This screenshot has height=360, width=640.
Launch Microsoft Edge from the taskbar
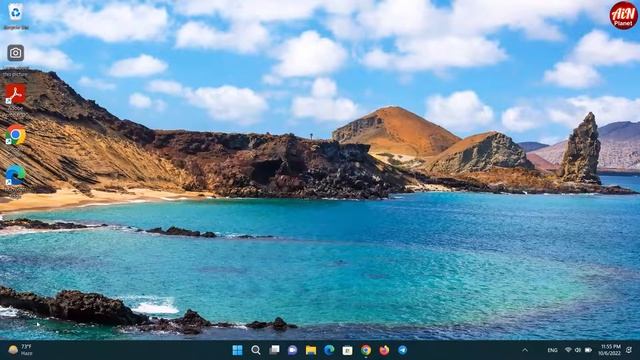329,350
